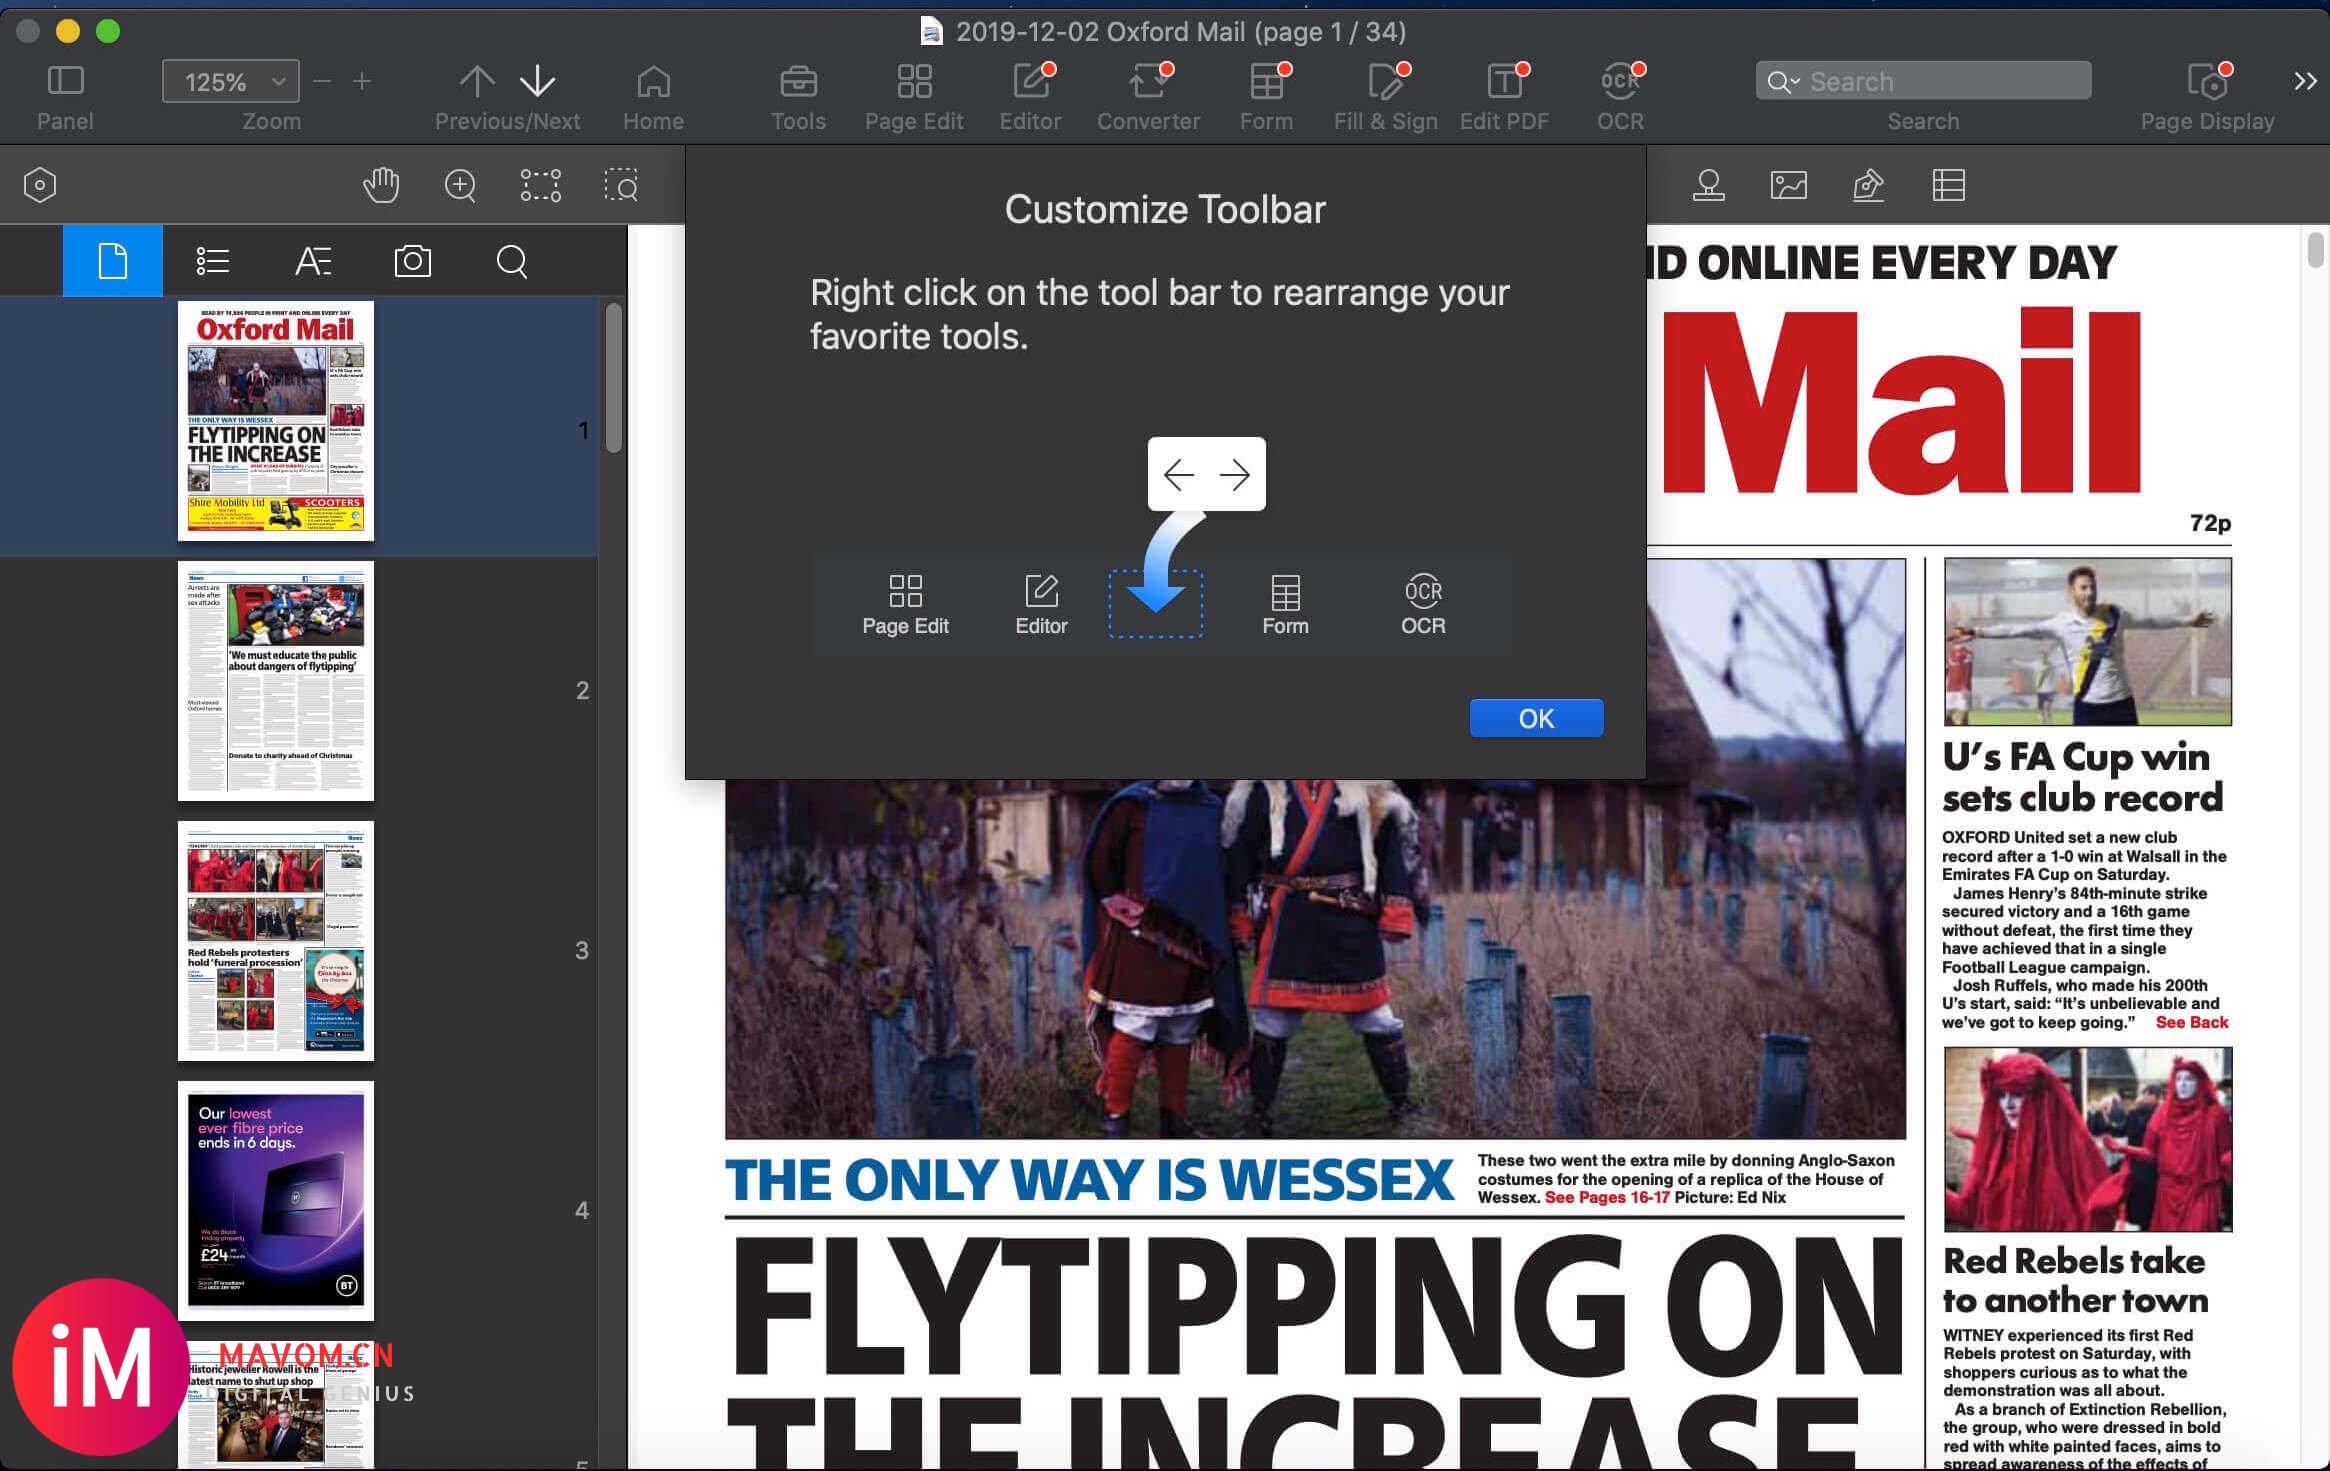Open the OCR tool in top toolbar
The width and height of the screenshot is (2330, 1471).
pos(1620,81)
